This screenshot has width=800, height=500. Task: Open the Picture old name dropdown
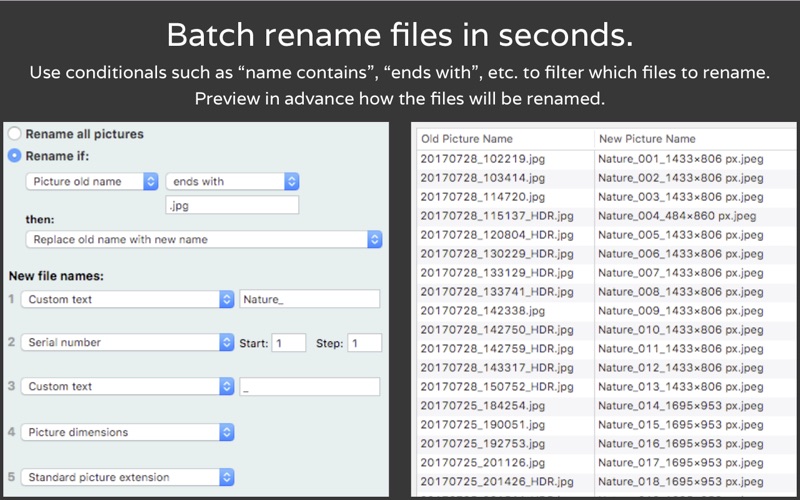tap(92, 181)
